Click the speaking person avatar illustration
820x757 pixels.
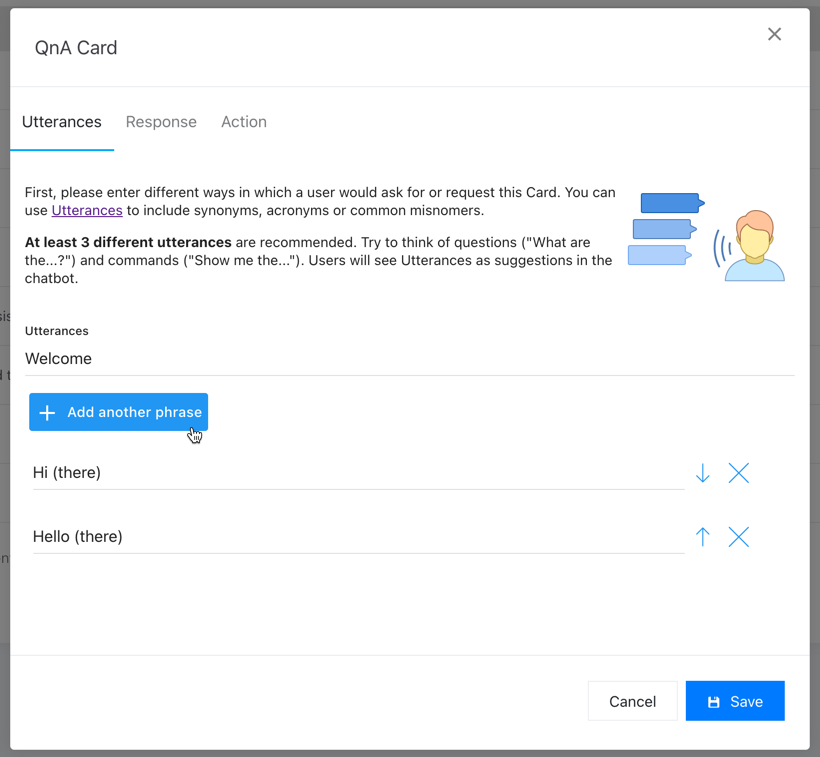pos(754,246)
